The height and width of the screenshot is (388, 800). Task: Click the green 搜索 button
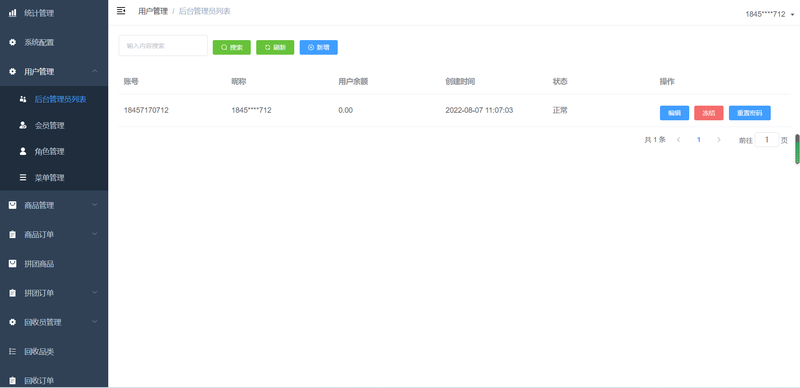(232, 47)
